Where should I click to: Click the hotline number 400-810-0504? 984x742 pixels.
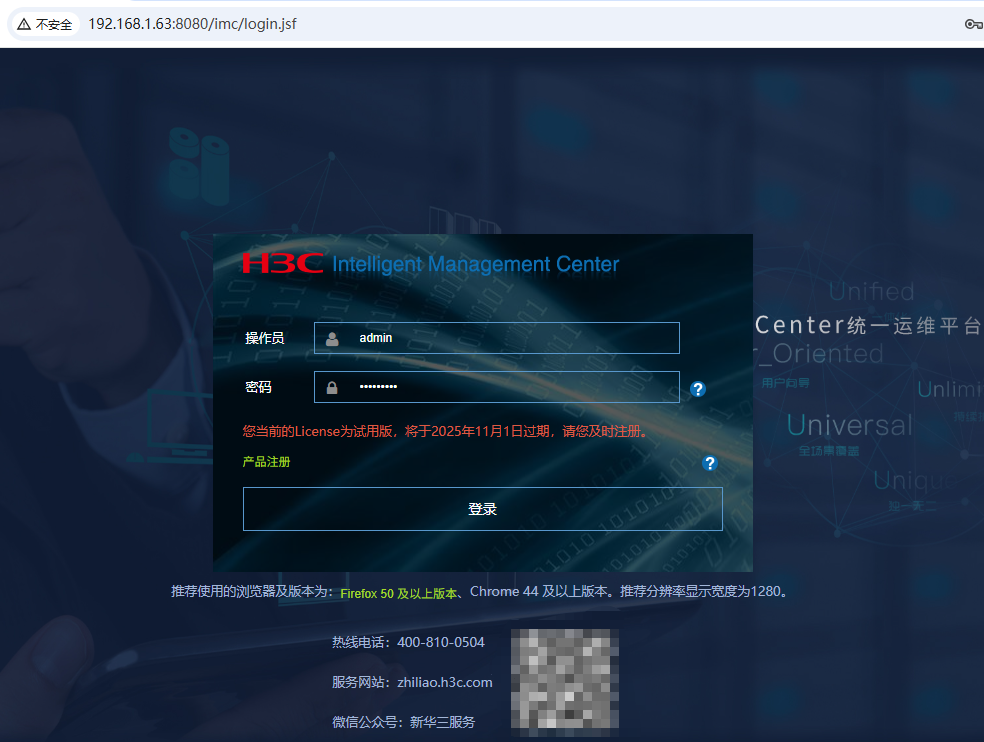442,641
